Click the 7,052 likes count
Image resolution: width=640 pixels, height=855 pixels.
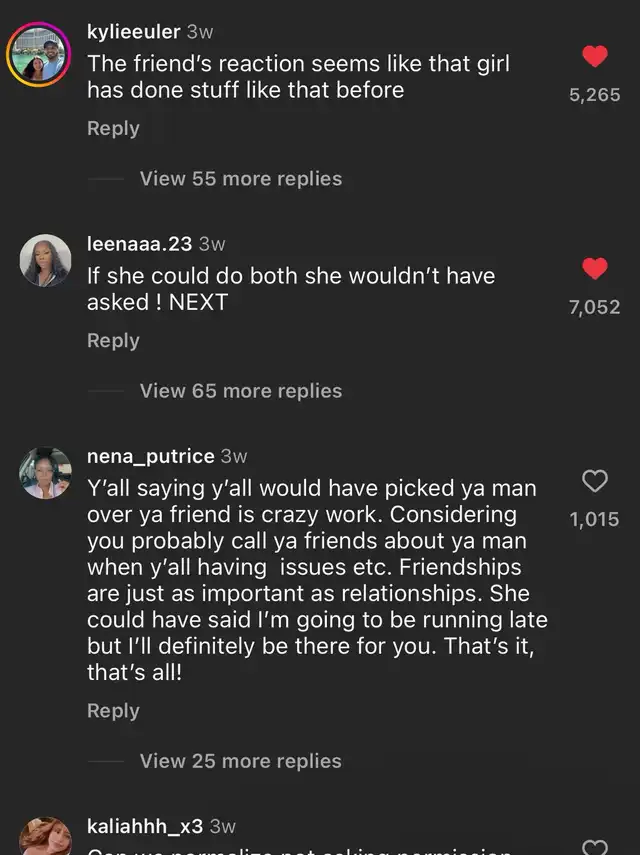[x=594, y=308]
